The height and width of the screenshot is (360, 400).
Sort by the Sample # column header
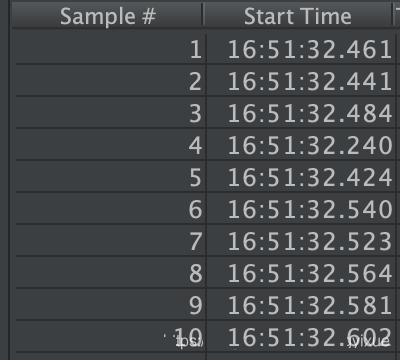click(x=107, y=16)
